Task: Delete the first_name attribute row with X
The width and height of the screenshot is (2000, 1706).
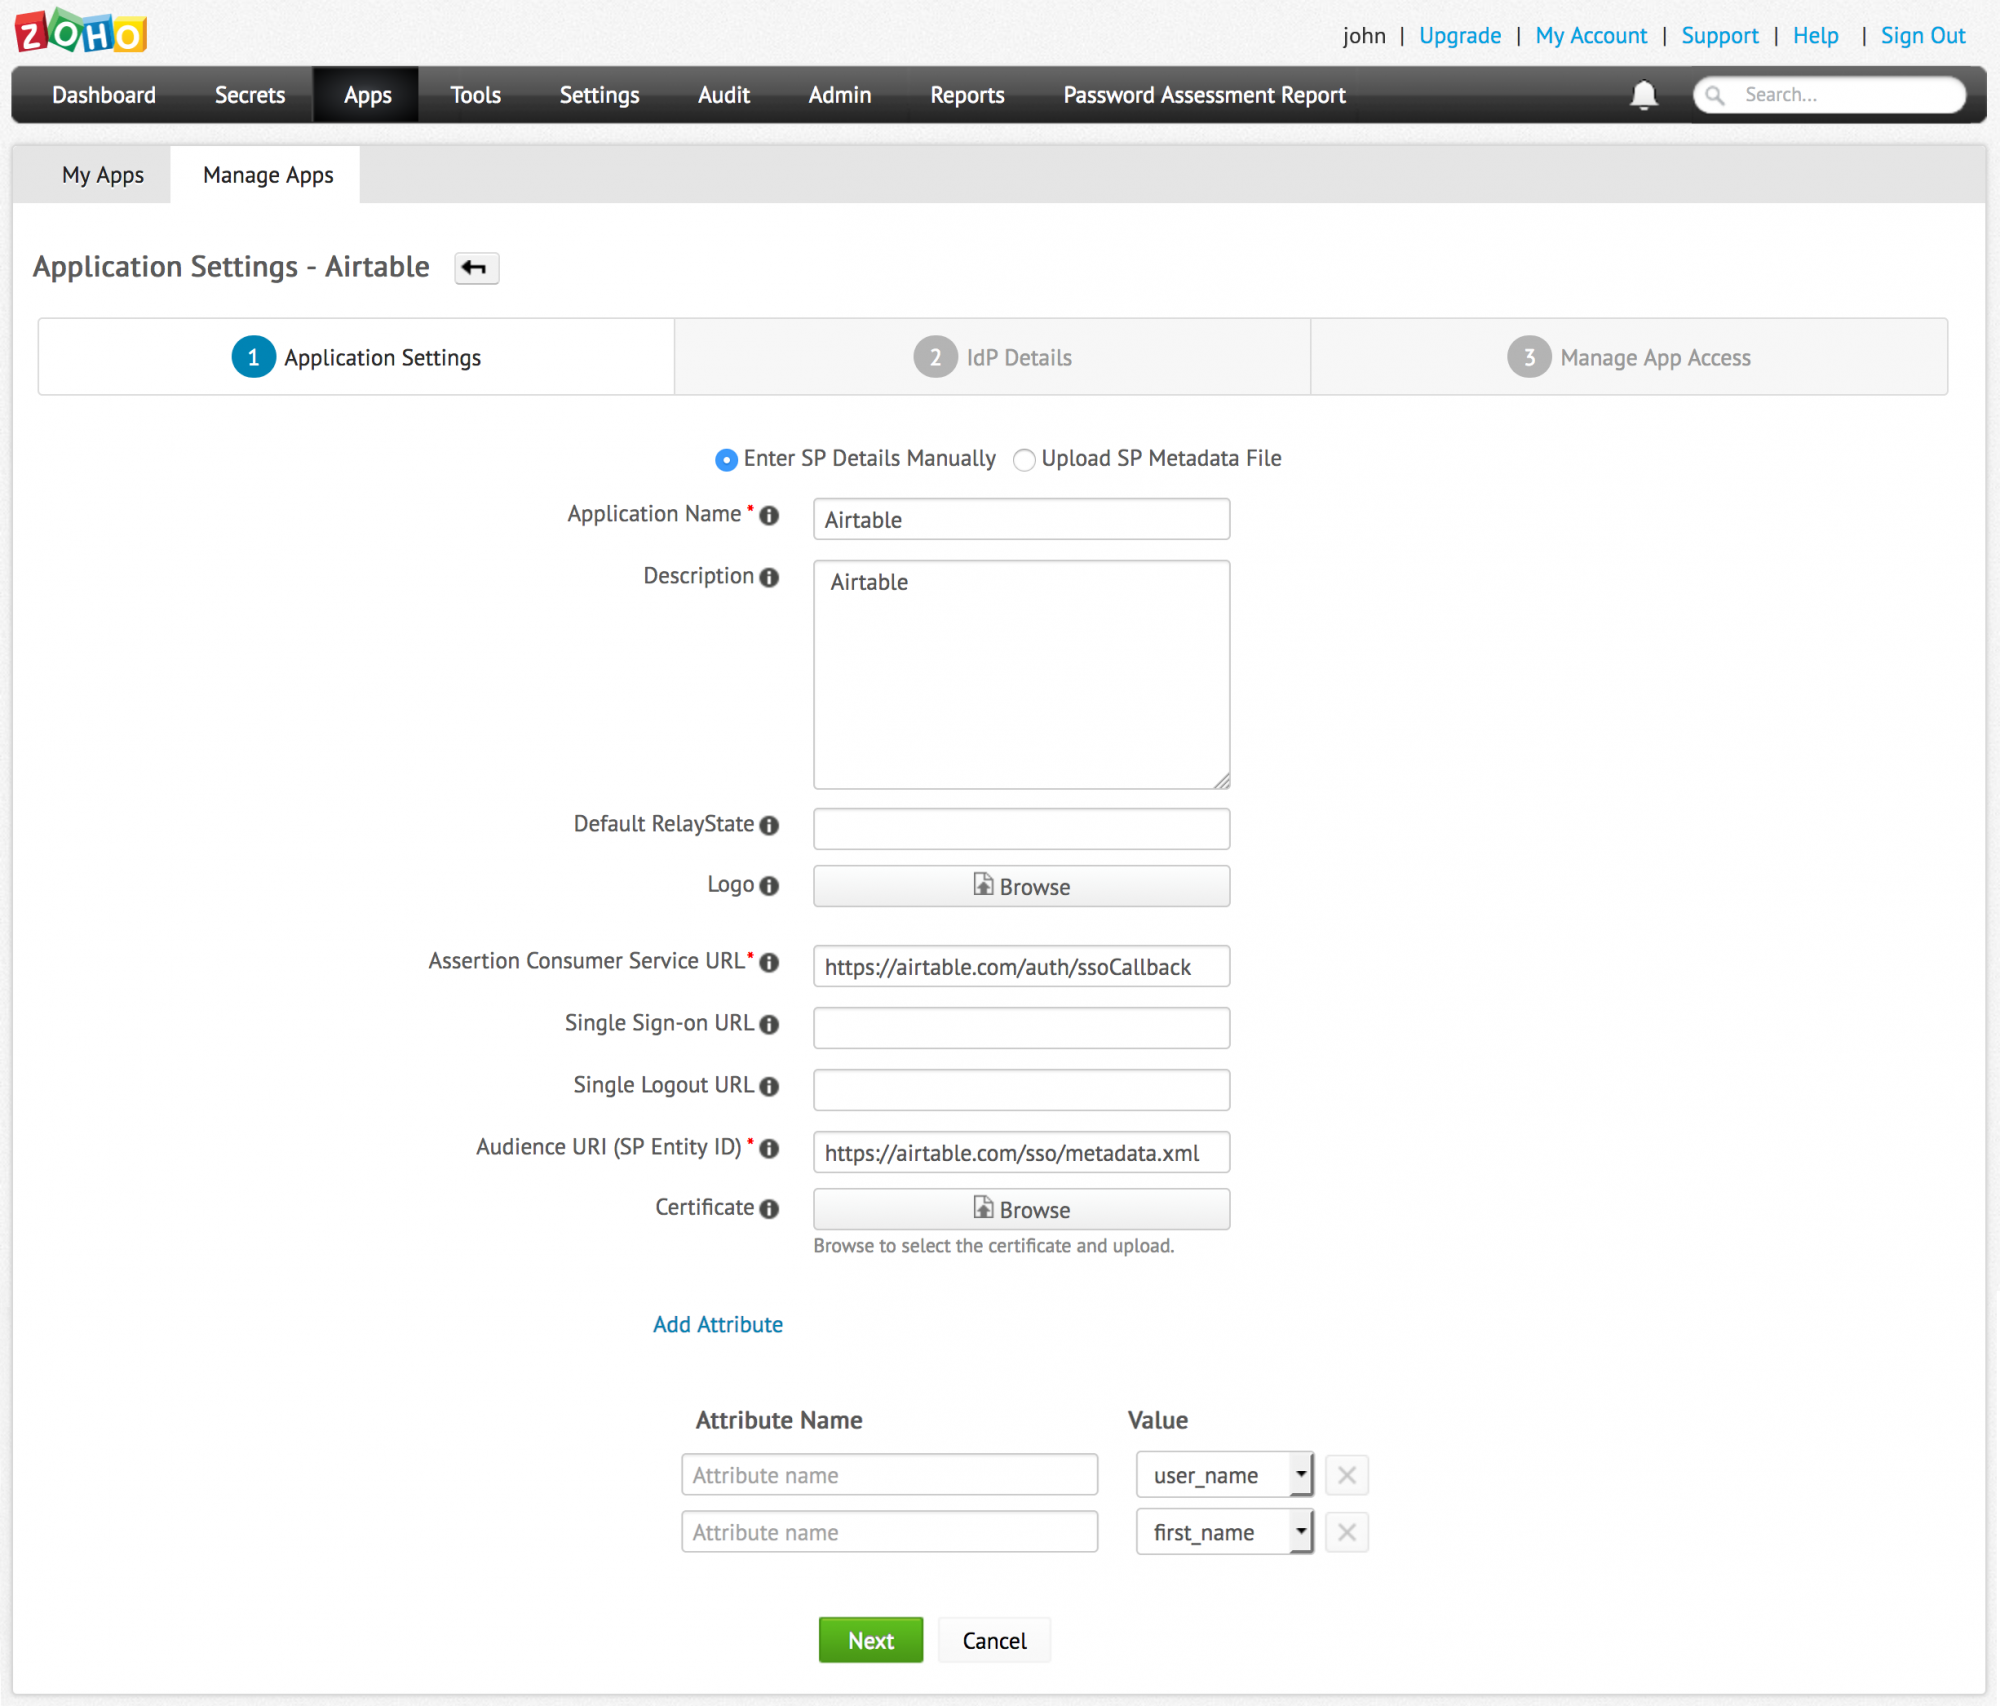Action: tap(1346, 1532)
